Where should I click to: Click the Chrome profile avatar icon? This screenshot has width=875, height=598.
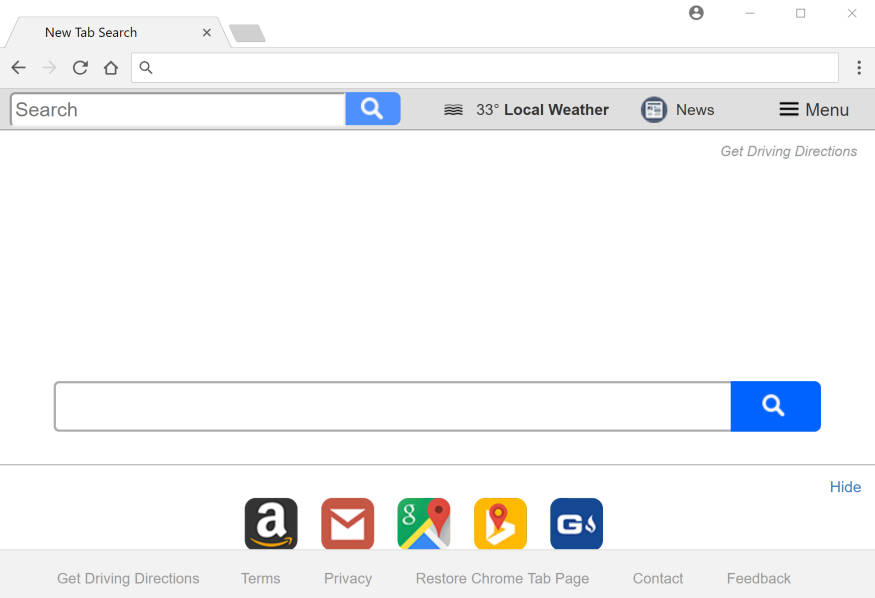tap(696, 13)
